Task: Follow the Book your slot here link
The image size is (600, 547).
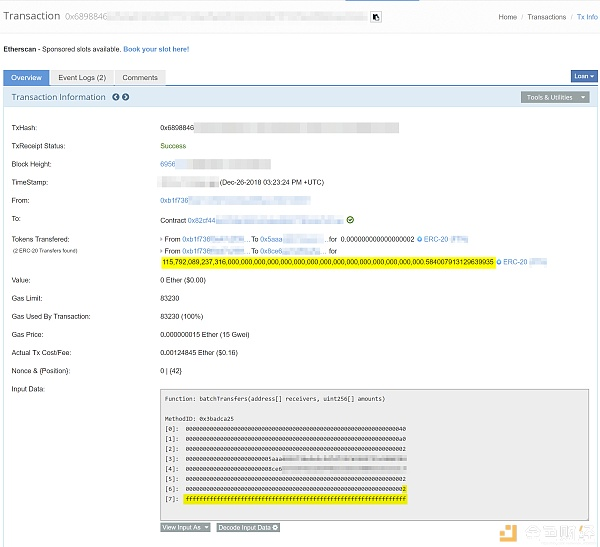Action: coord(156,49)
